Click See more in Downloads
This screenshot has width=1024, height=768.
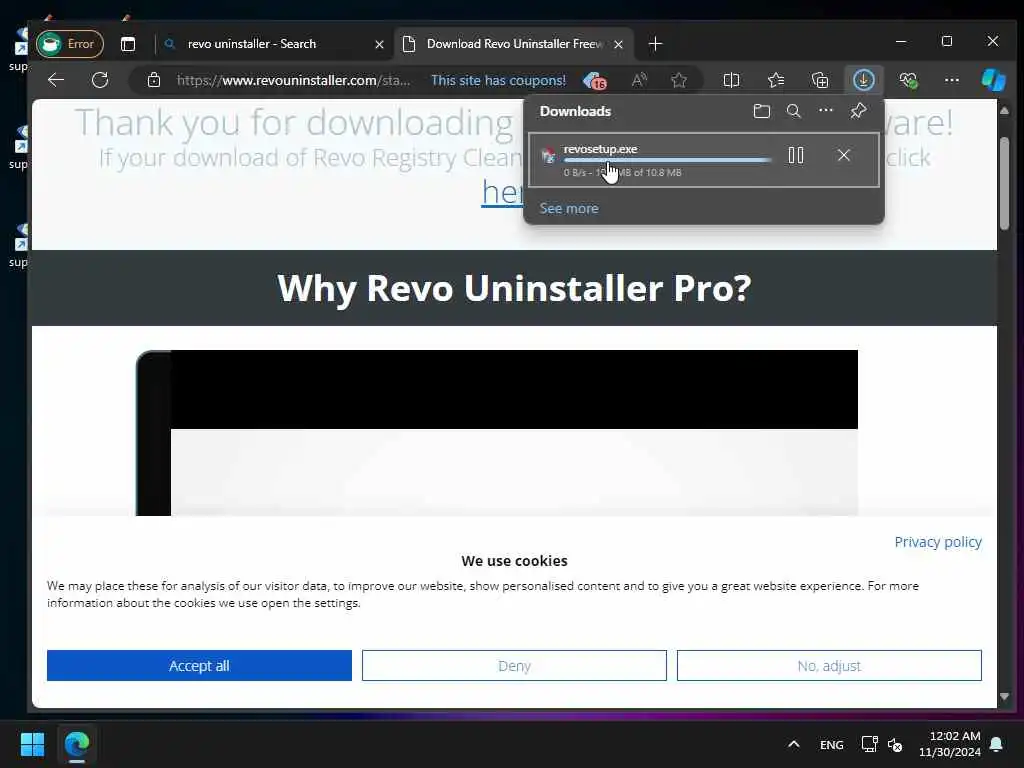click(569, 208)
